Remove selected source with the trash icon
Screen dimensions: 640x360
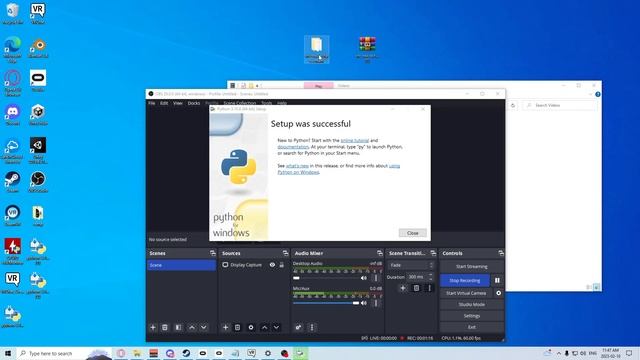(238, 327)
